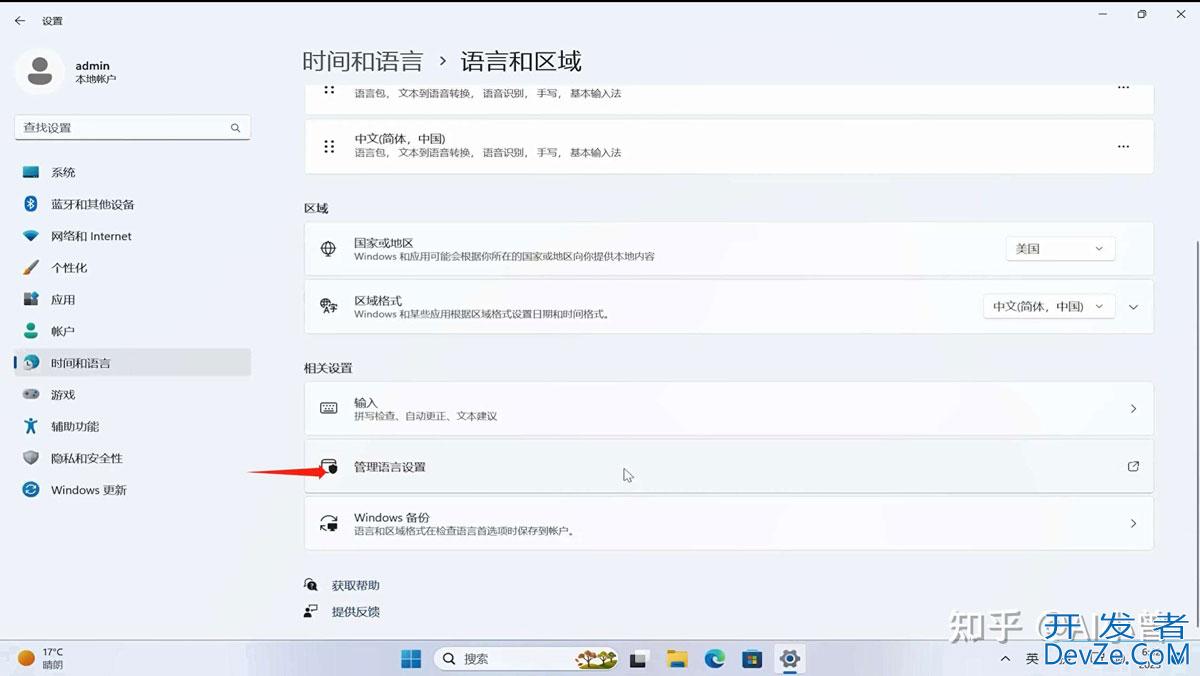Screen dimensions: 1200x676
Task: Open the Windows Start menu
Action: click(x=411, y=659)
